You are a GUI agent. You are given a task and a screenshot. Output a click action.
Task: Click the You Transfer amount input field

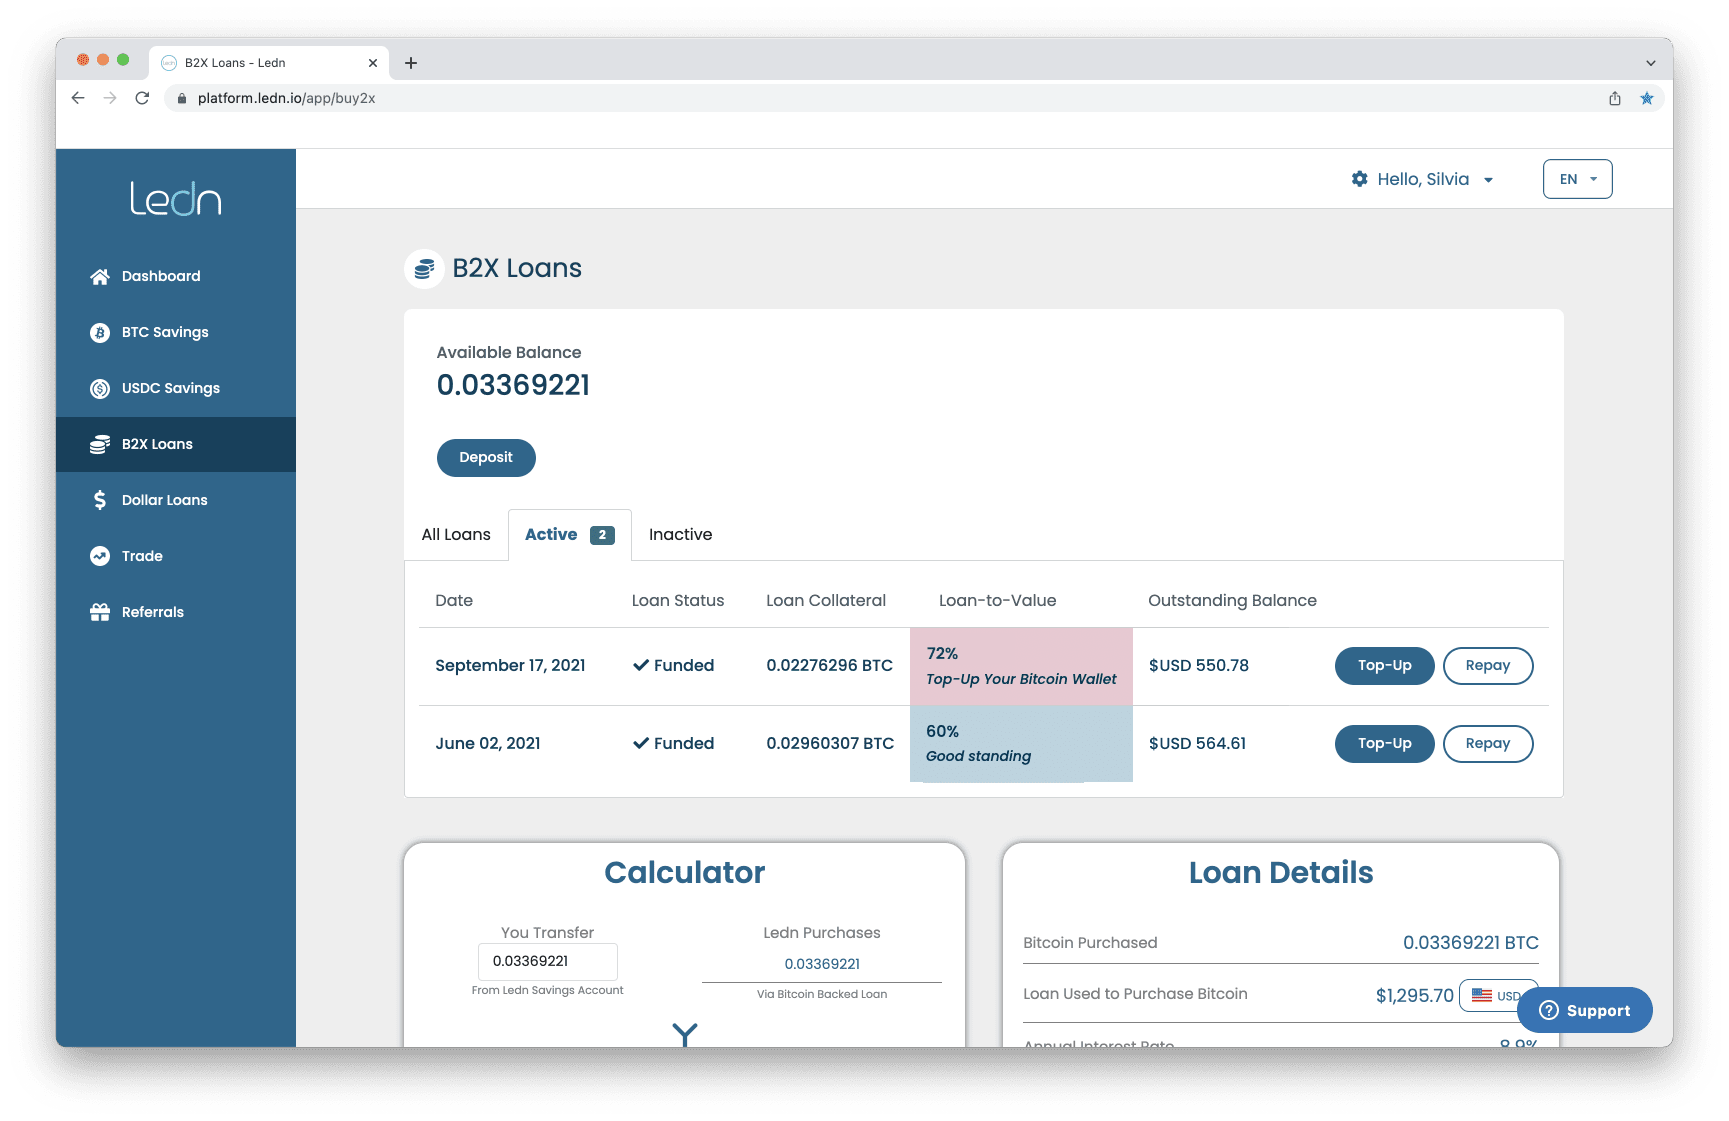click(x=547, y=962)
